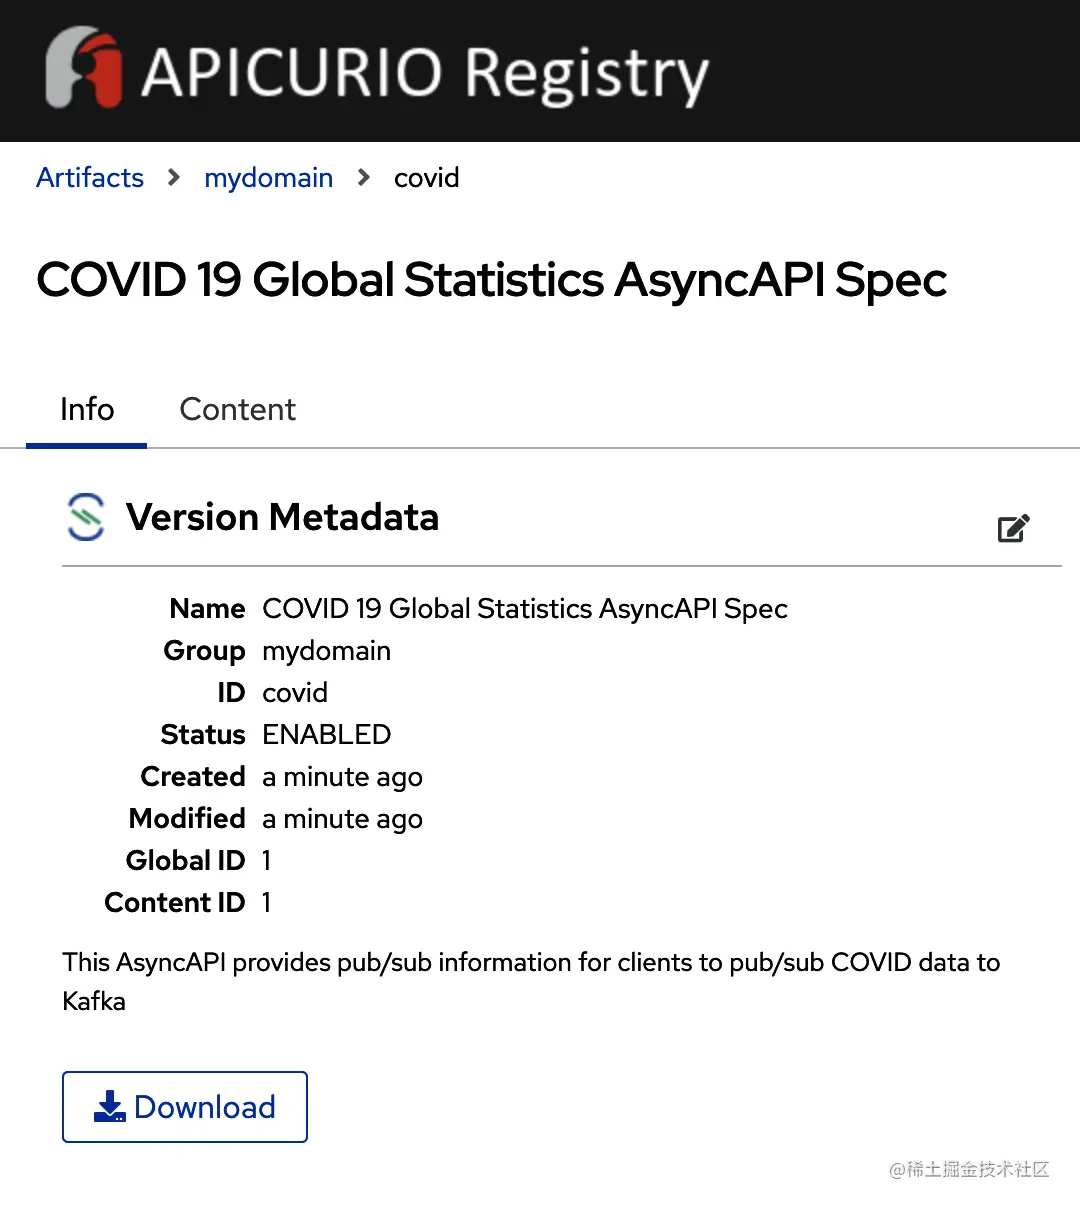Click the Version Metadata section heading
The image size is (1080, 1210).
(x=282, y=517)
